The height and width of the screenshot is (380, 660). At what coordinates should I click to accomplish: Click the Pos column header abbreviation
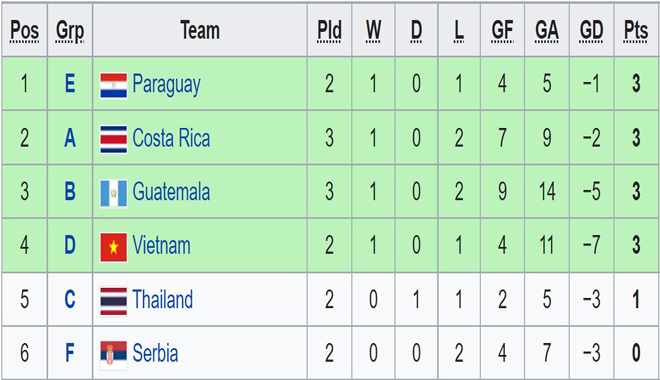coord(24,31)
